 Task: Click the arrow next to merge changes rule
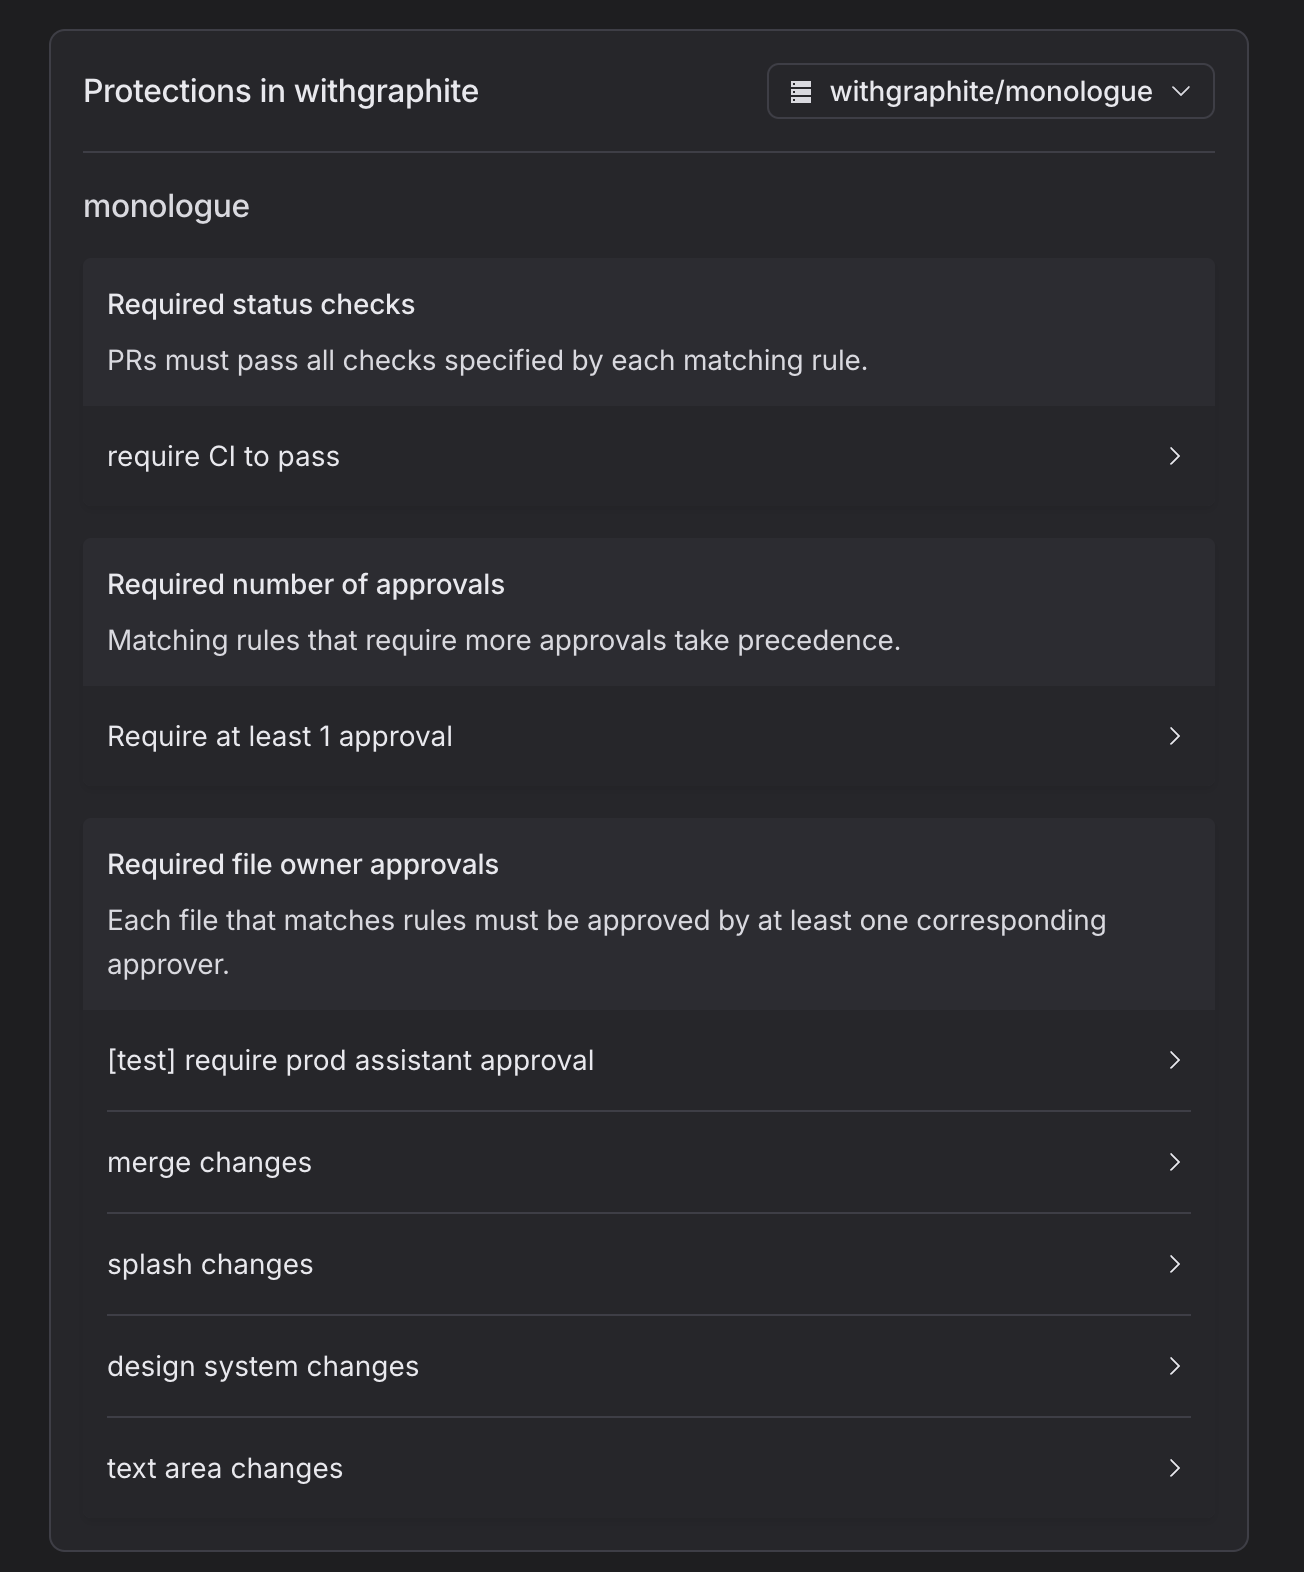1175,1162
